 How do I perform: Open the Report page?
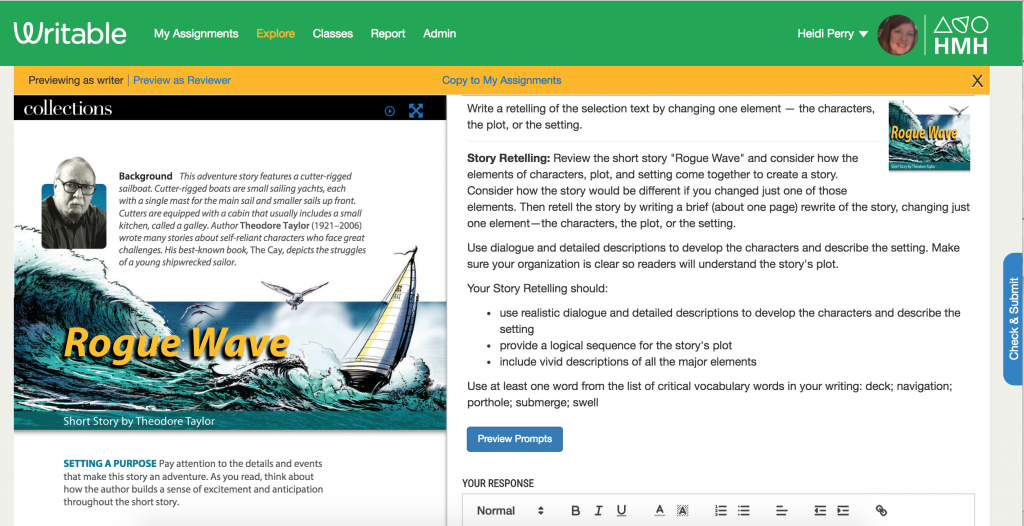[388, 34]
